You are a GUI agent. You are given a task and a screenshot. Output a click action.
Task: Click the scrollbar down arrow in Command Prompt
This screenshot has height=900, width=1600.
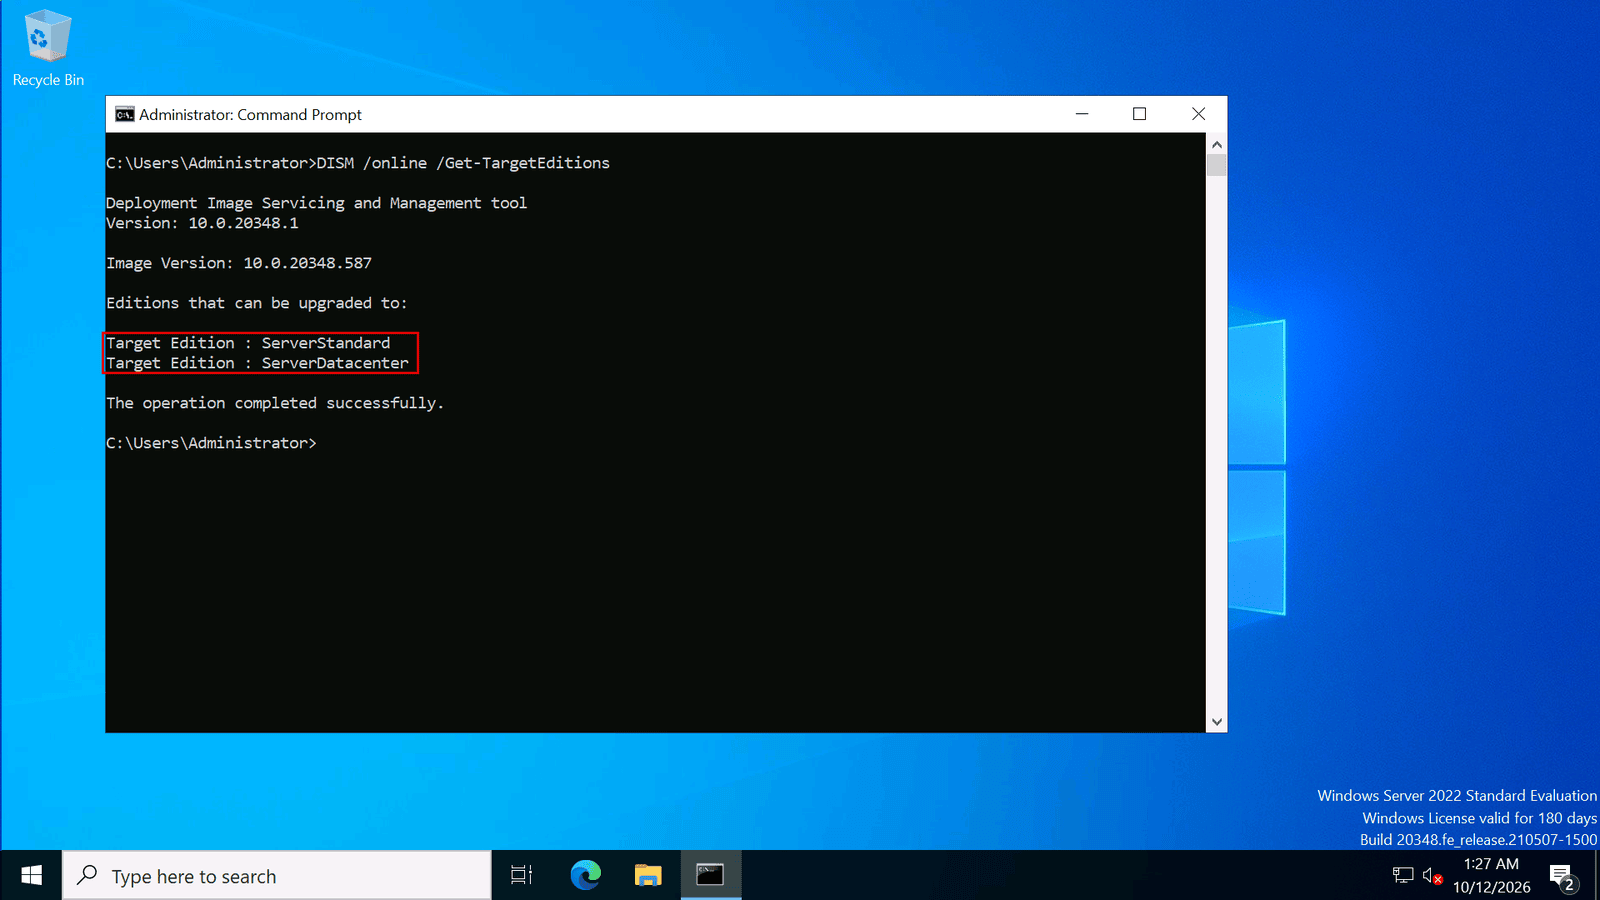click(1216, 722)
